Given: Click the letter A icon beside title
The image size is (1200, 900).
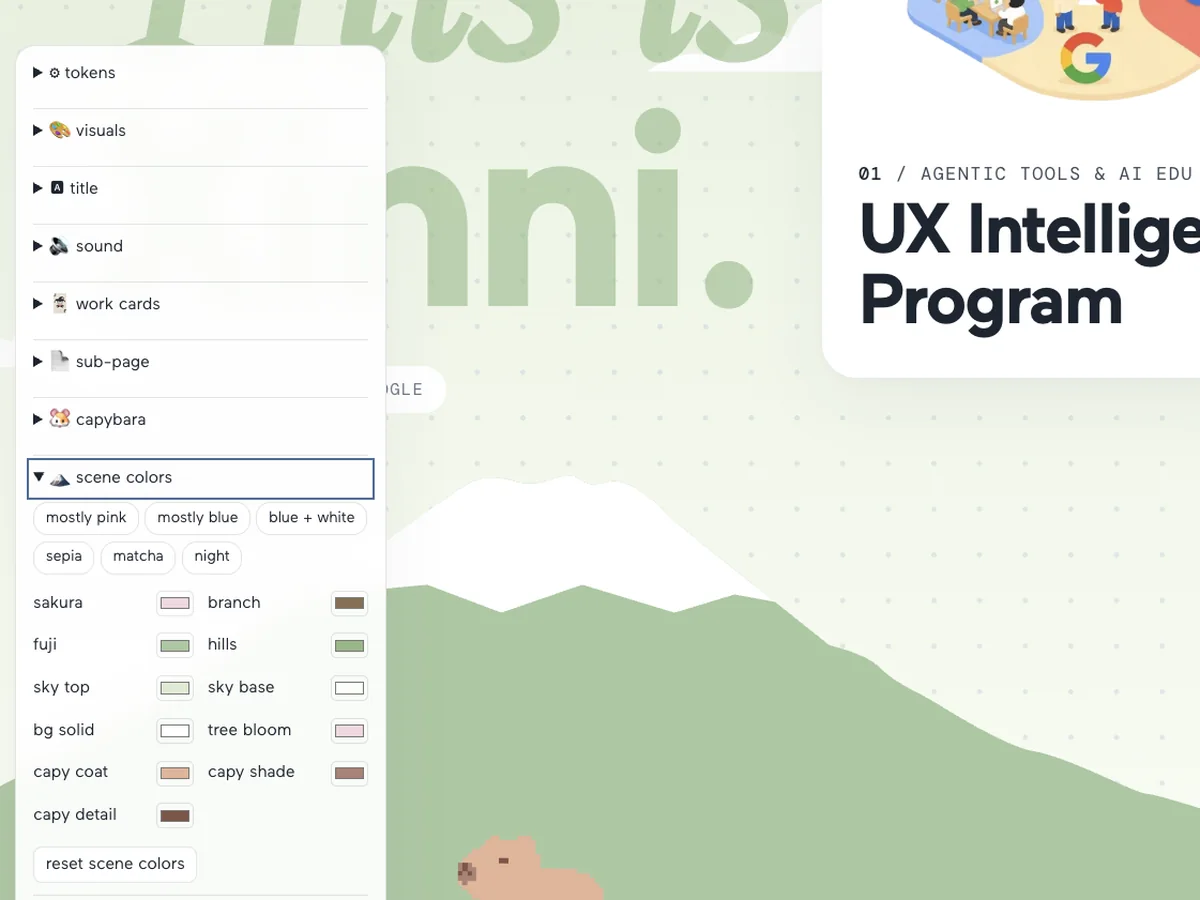Looking at the screenshot, I should [x=57, y=188].
